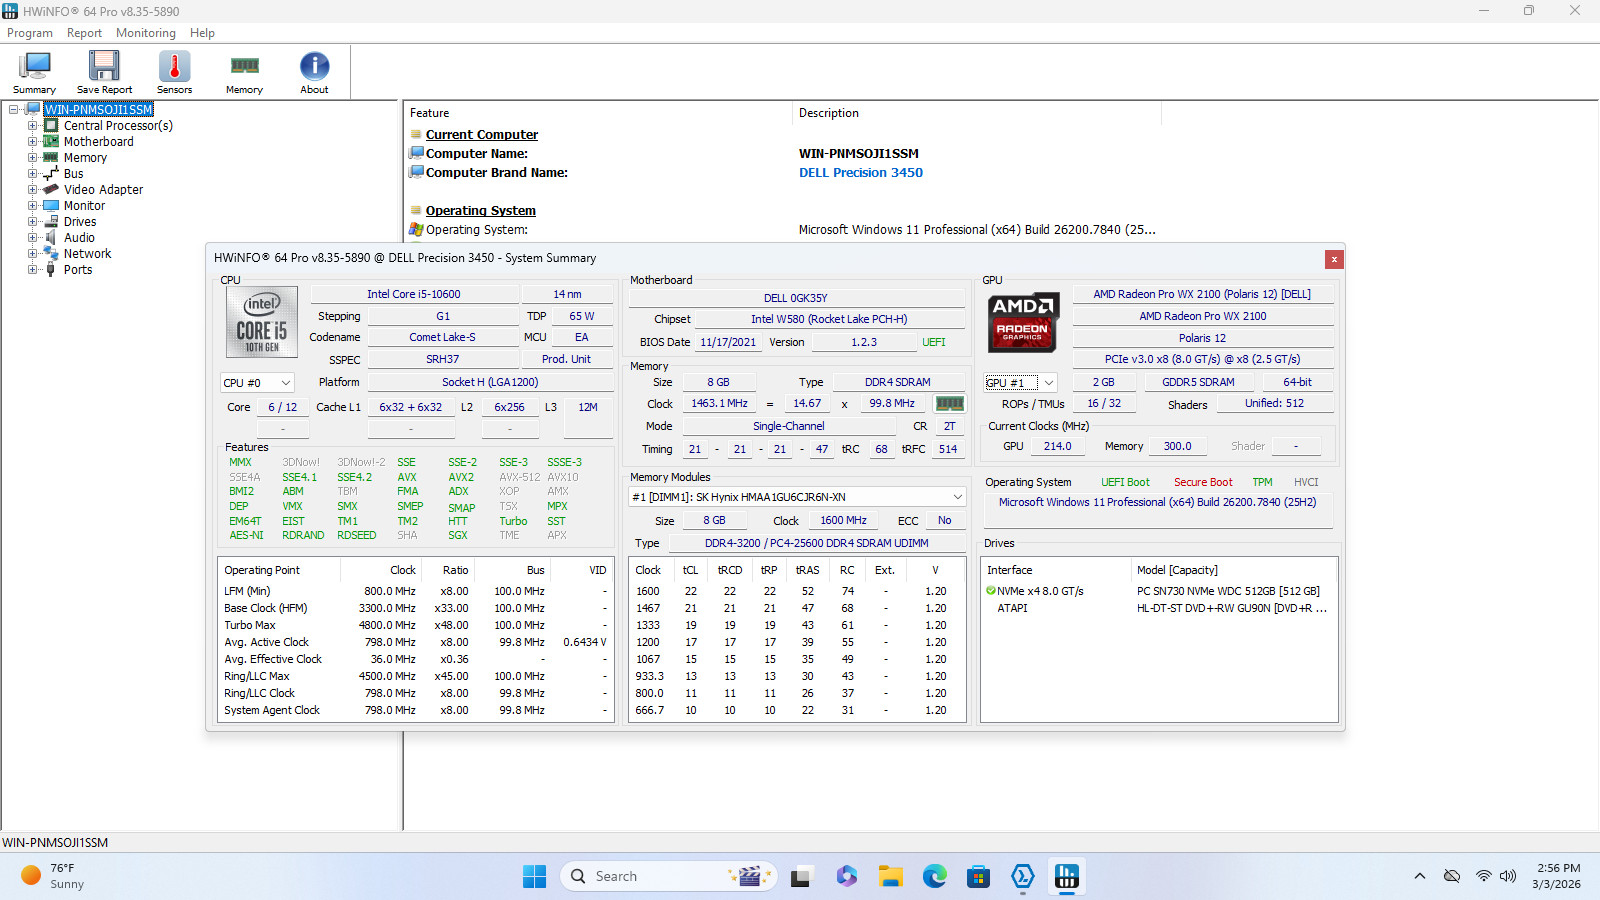Click the Turbo Max operating point row
Viewport: 1600px width, 900px height.
click(414, 625)
